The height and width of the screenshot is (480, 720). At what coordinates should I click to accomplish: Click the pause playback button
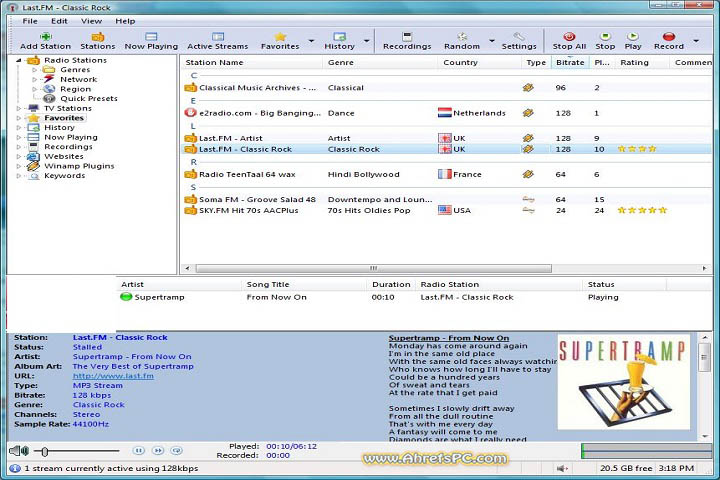139,451
